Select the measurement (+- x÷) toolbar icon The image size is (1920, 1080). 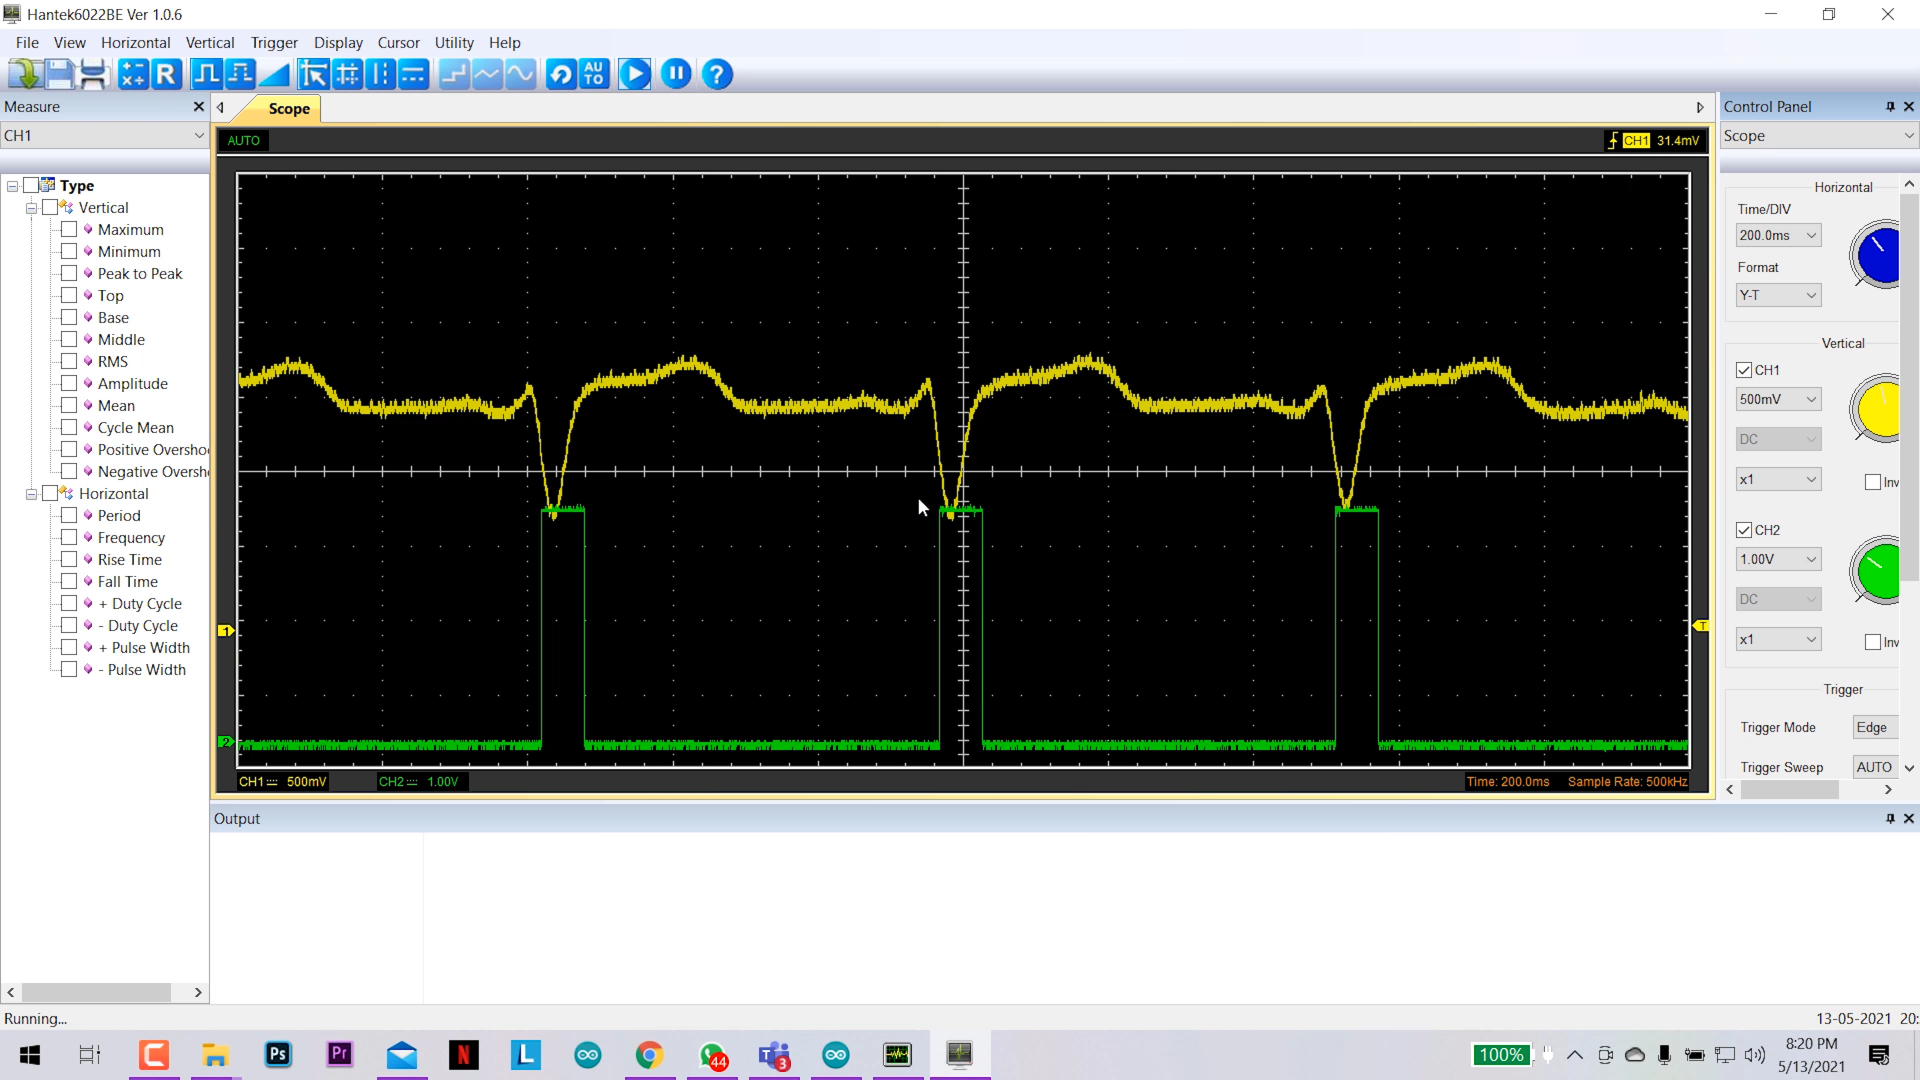pos(133,73)
